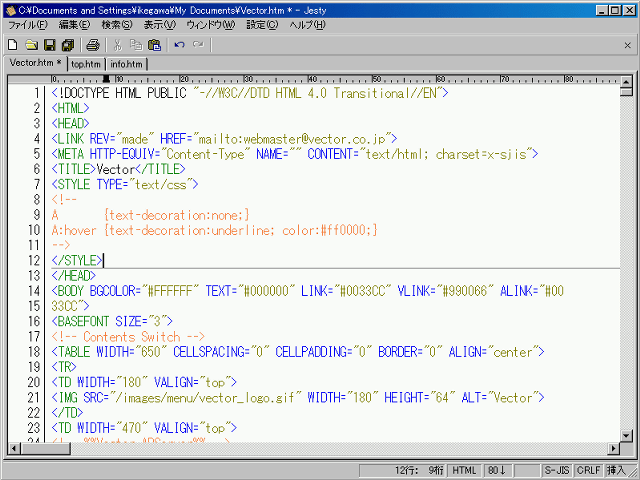Screen dimensions: 640x480
Task: Click the Jesty application icon in the title bar
Action: (x=11, y=10)
